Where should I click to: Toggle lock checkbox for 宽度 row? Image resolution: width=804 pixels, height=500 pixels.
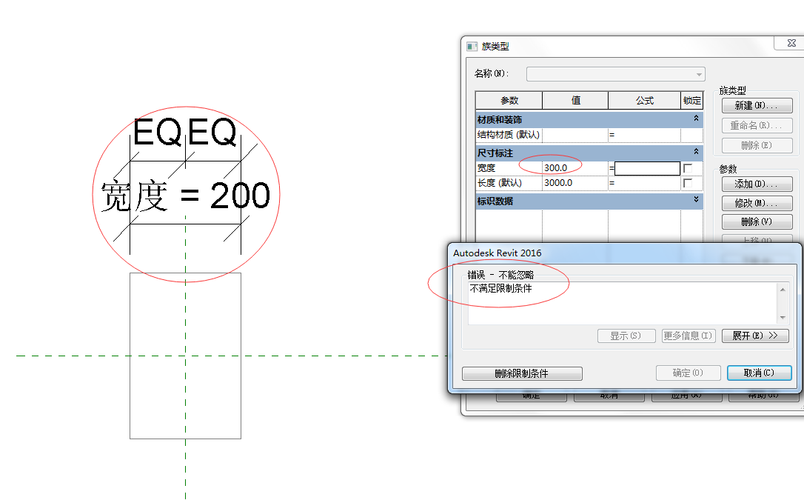point(688,168)
